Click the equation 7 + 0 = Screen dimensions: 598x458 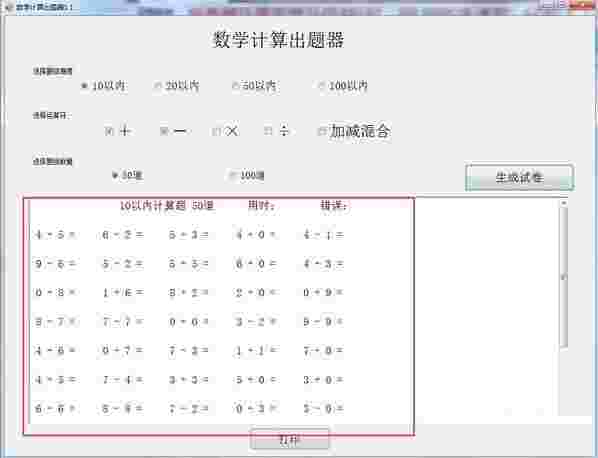click(x=323, y=350)
